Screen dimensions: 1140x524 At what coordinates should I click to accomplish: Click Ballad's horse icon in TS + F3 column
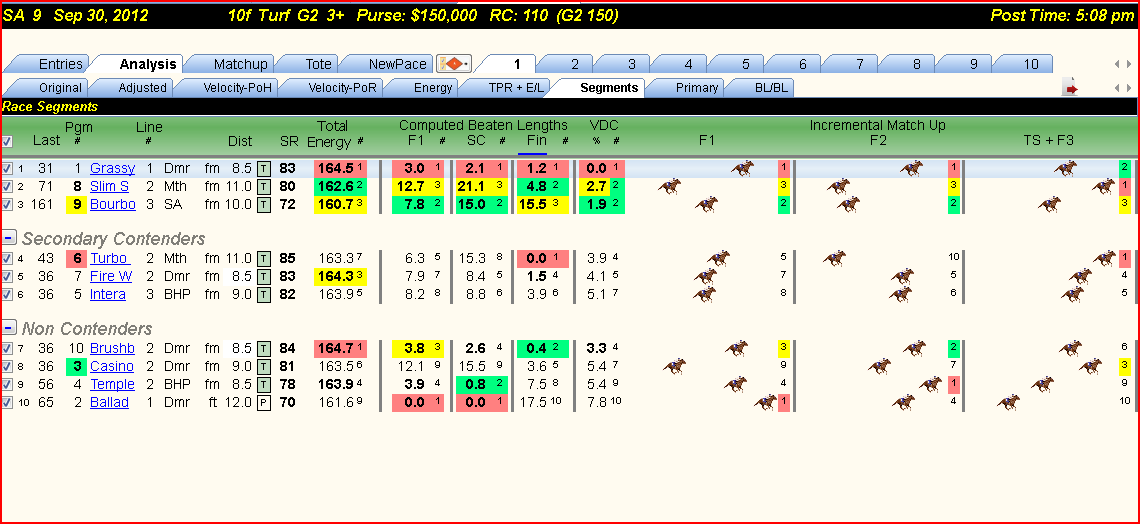[1008, 402]
